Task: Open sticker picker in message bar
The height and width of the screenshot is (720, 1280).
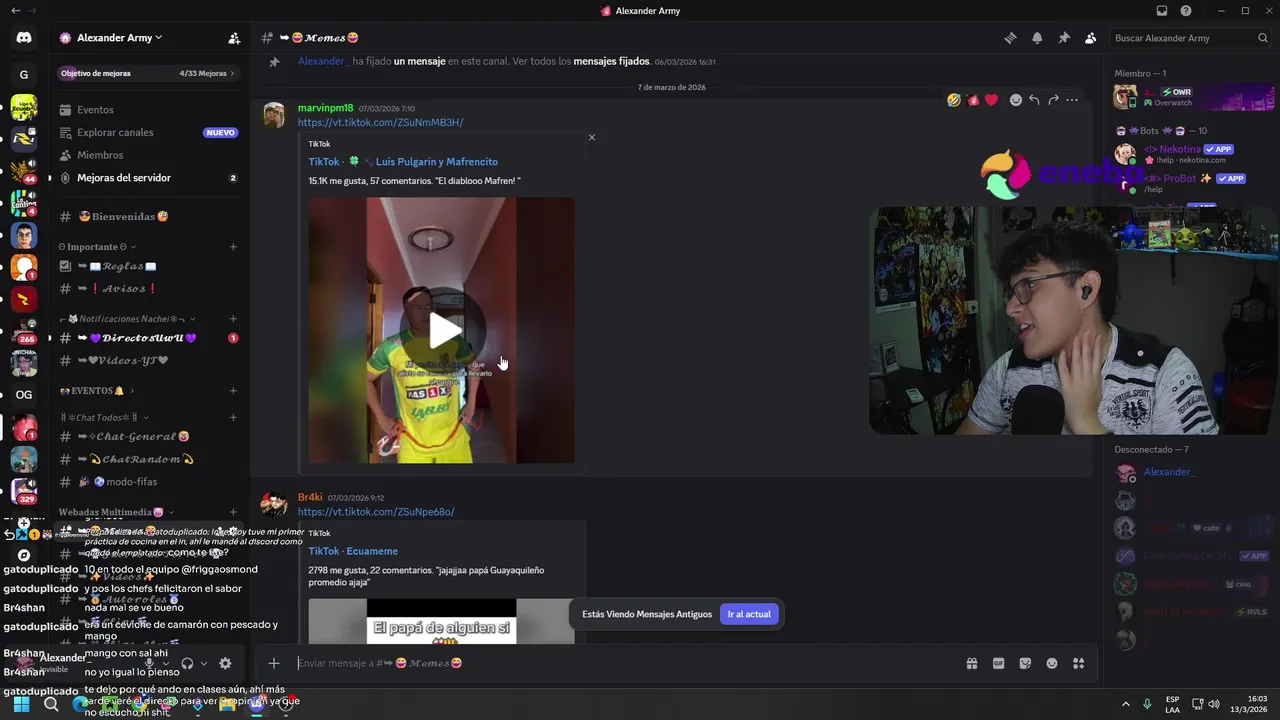Action: [1025, 663]
